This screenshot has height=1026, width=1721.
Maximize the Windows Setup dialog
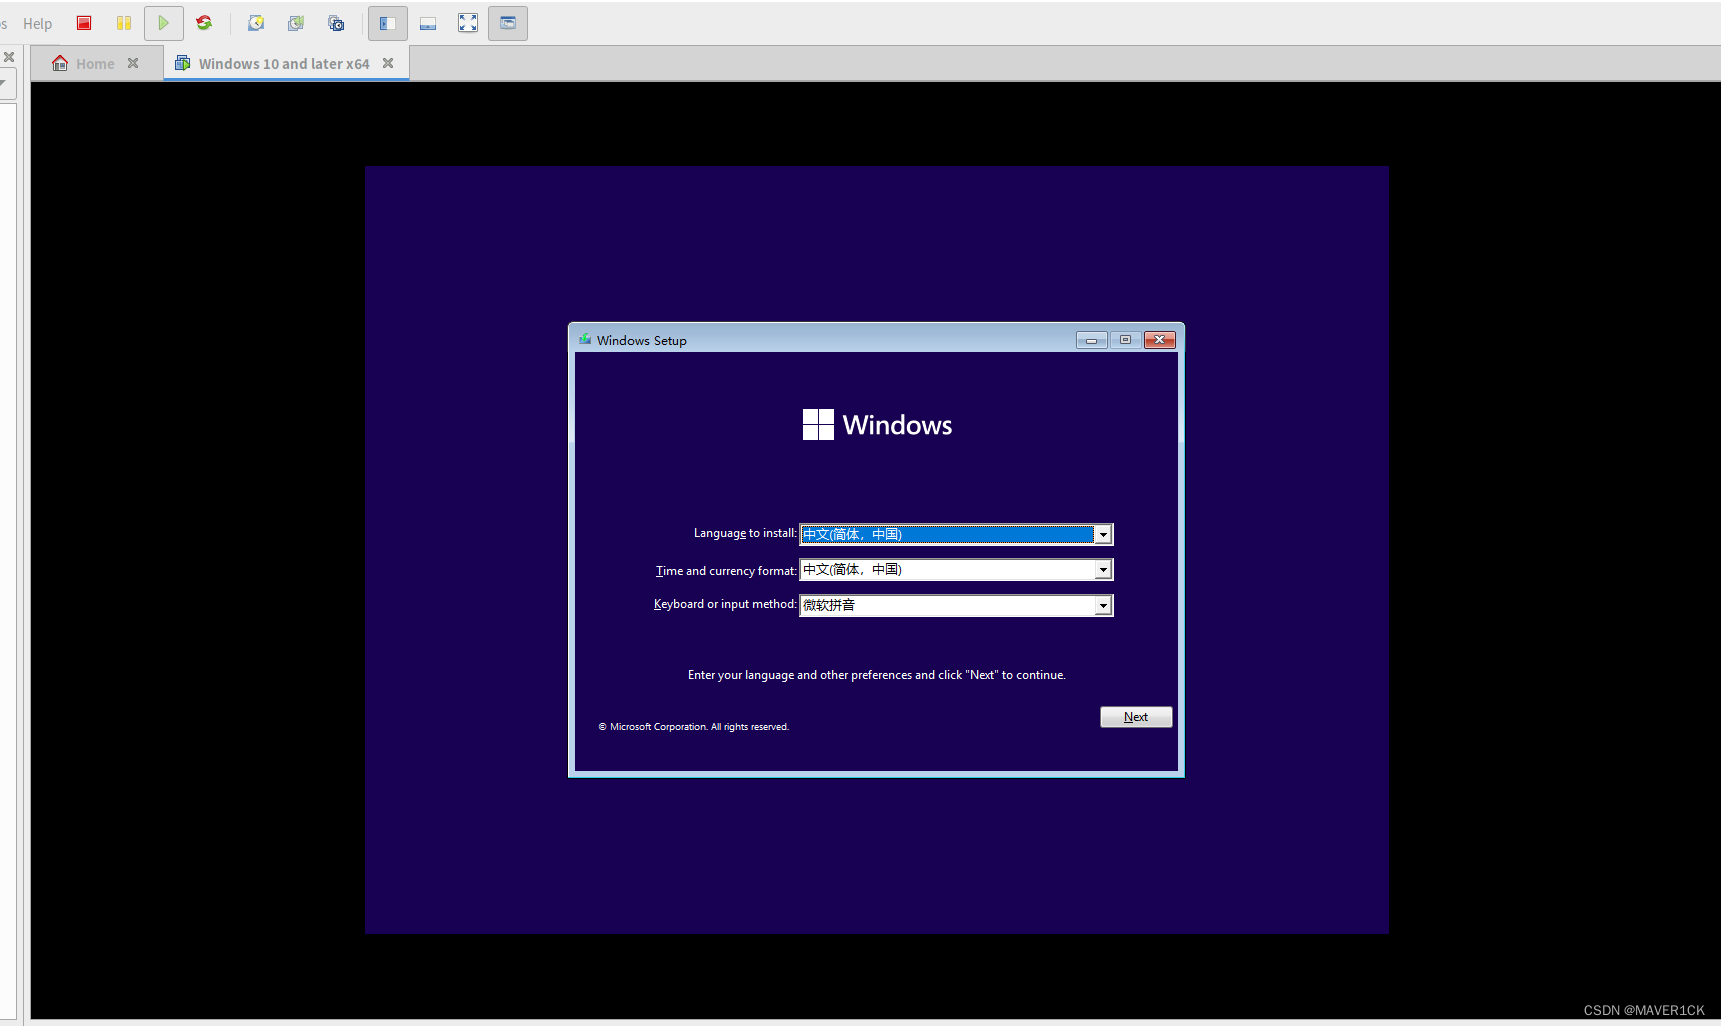coord(1125,340)
